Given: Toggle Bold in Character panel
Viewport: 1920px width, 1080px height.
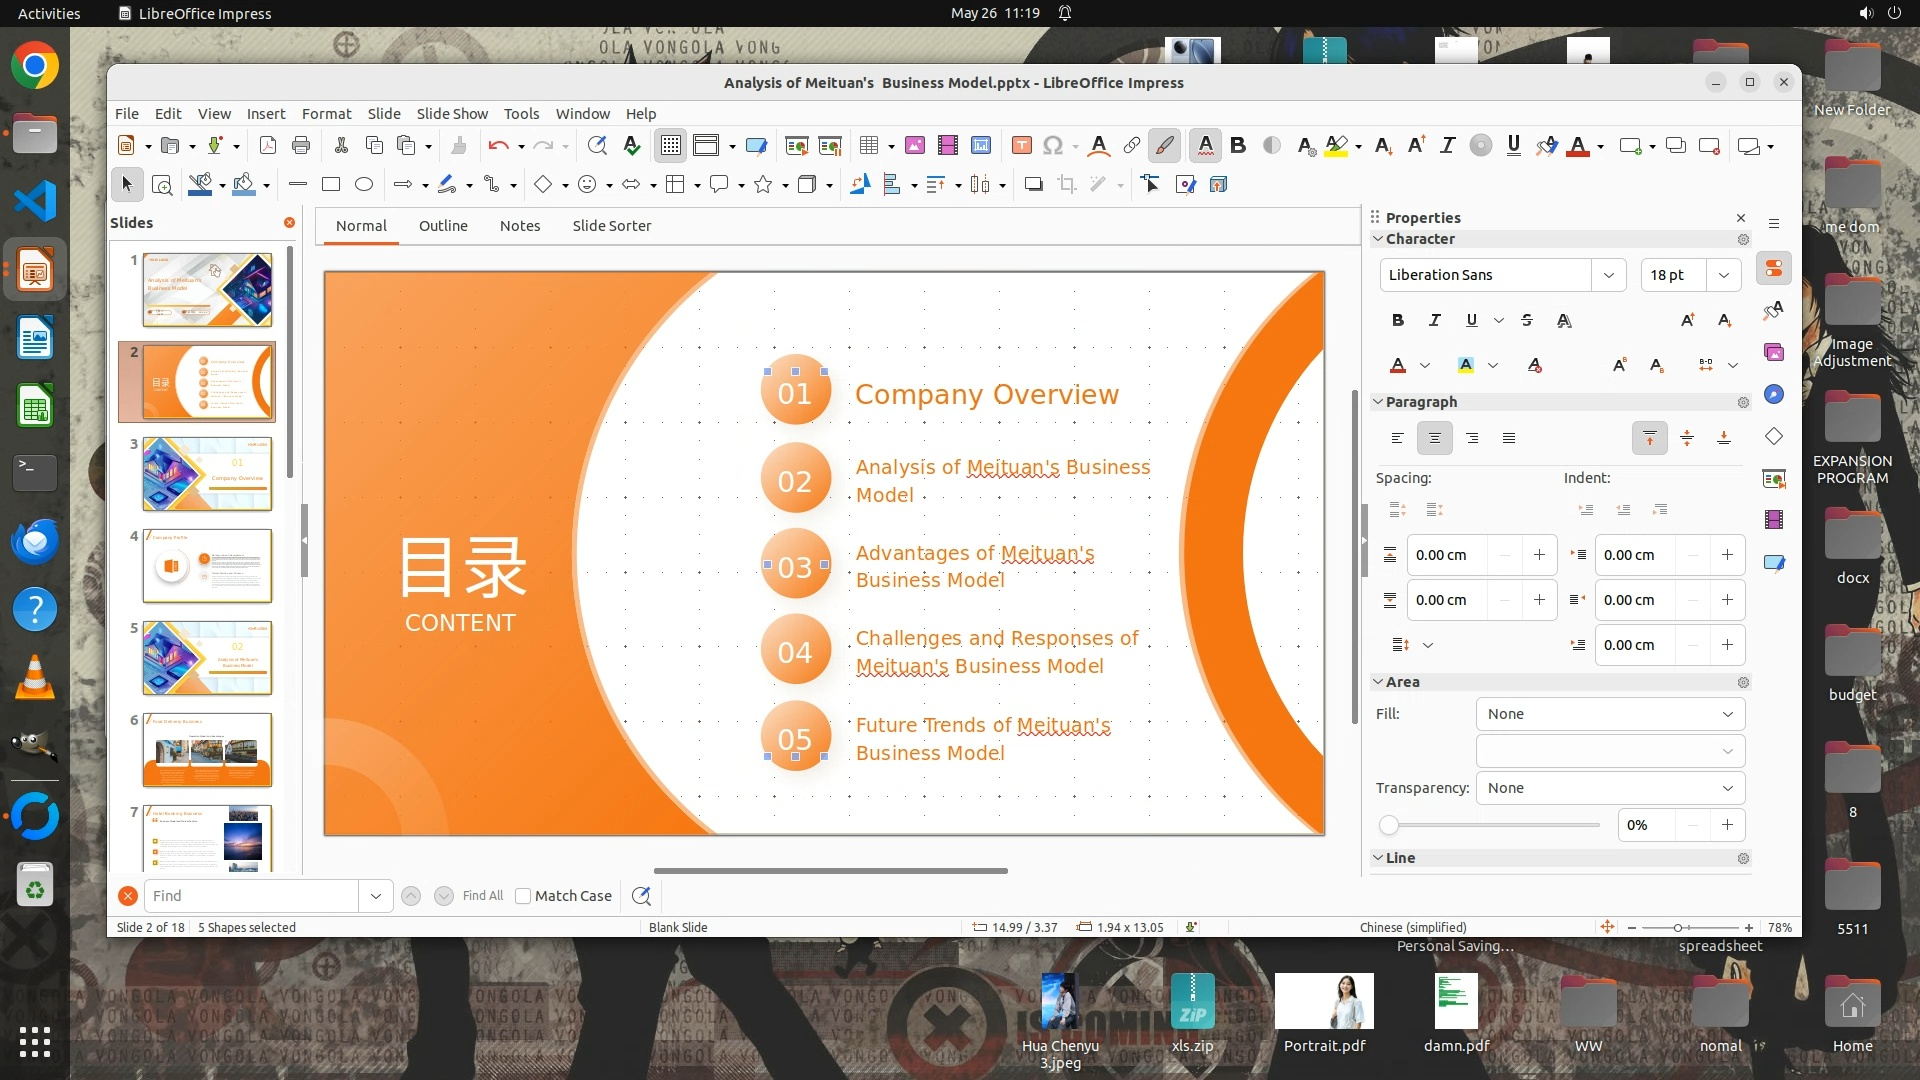Looking at the screenshot, I should 1398,320.
